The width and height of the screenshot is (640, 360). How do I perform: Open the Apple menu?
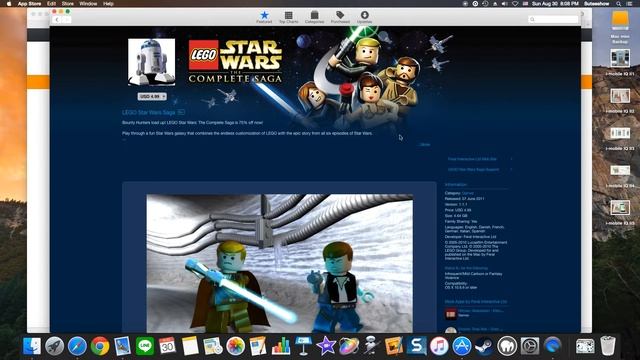(x=9, y=4)
